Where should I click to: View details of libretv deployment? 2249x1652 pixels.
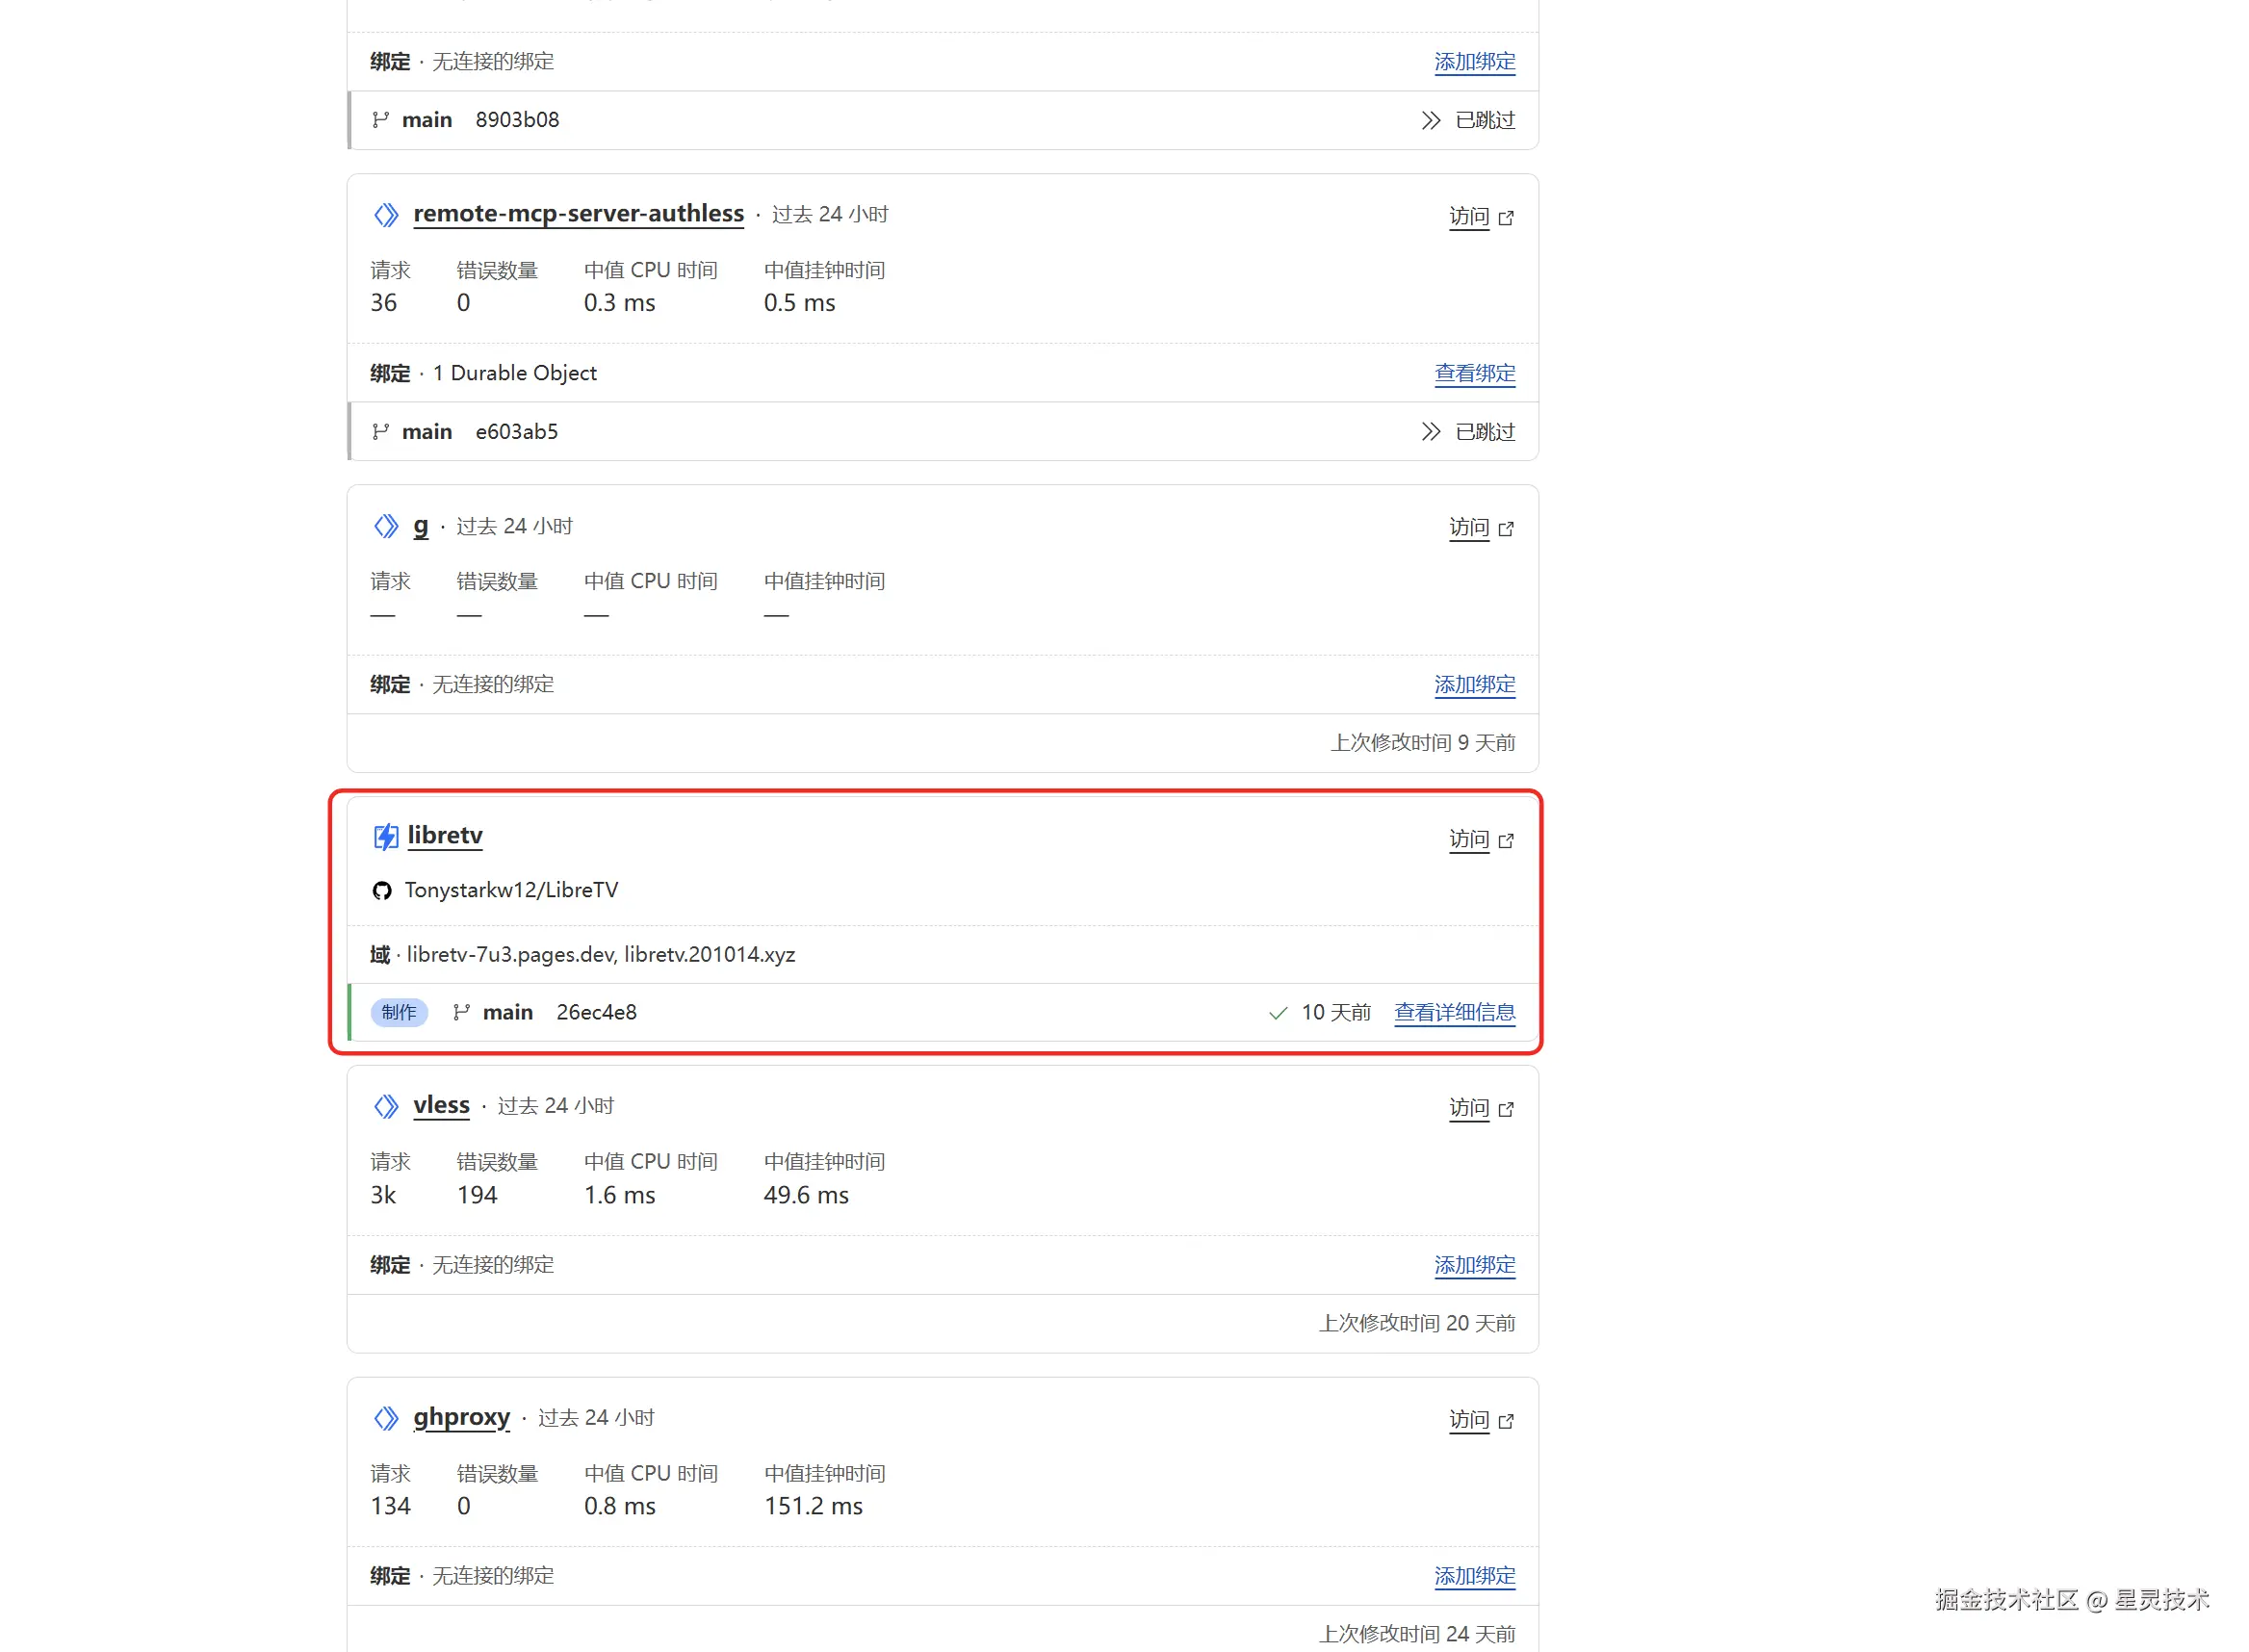coord(1454,1013)
